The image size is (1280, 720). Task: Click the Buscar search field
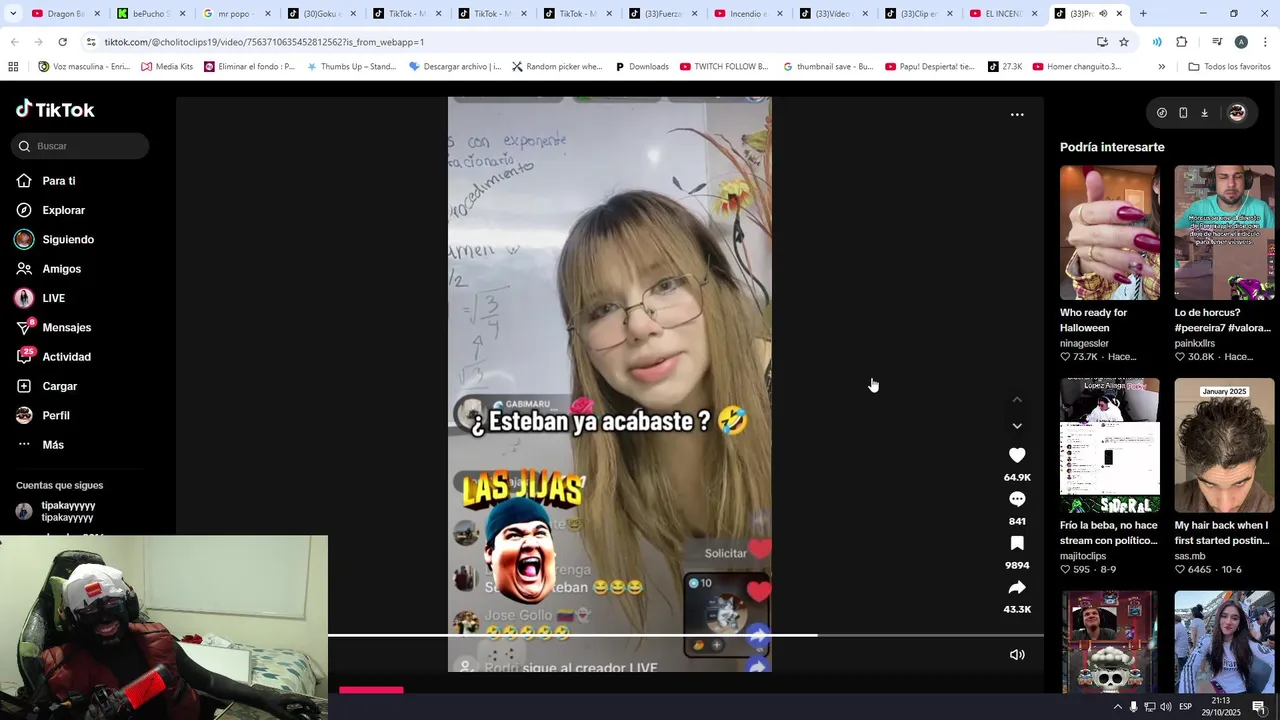(x=81, y=146)
